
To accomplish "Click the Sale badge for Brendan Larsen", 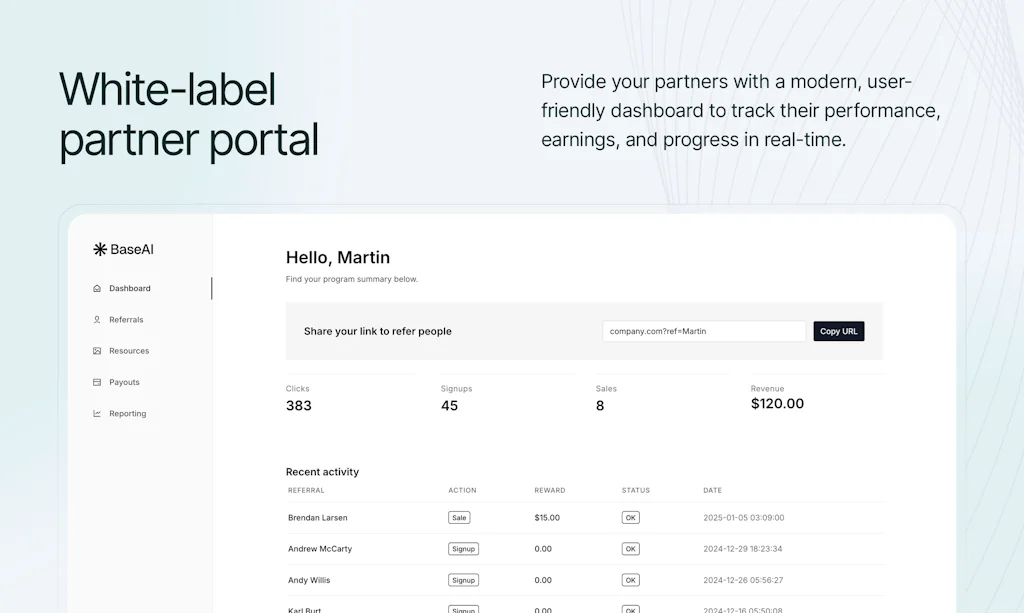I will pyautogui.click(x=458, y=517).
